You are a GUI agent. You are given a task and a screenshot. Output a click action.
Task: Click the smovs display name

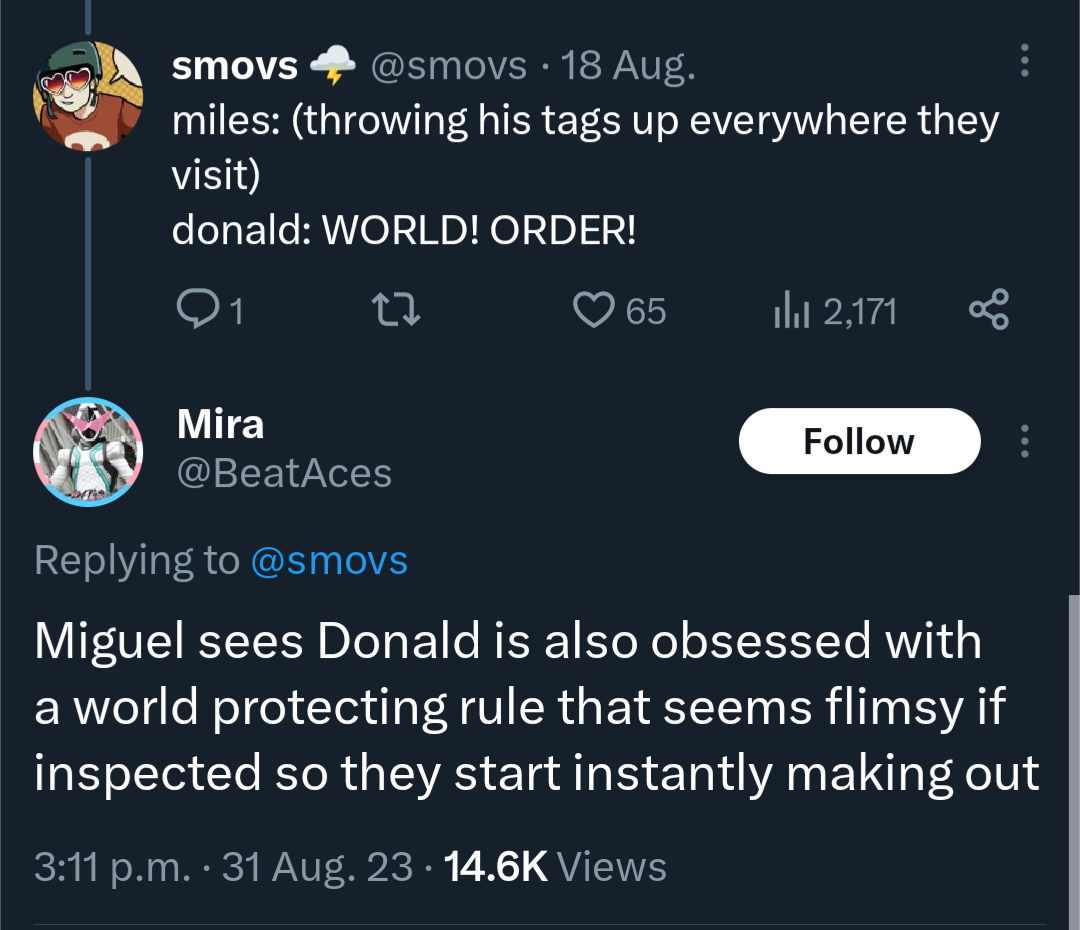235,66
